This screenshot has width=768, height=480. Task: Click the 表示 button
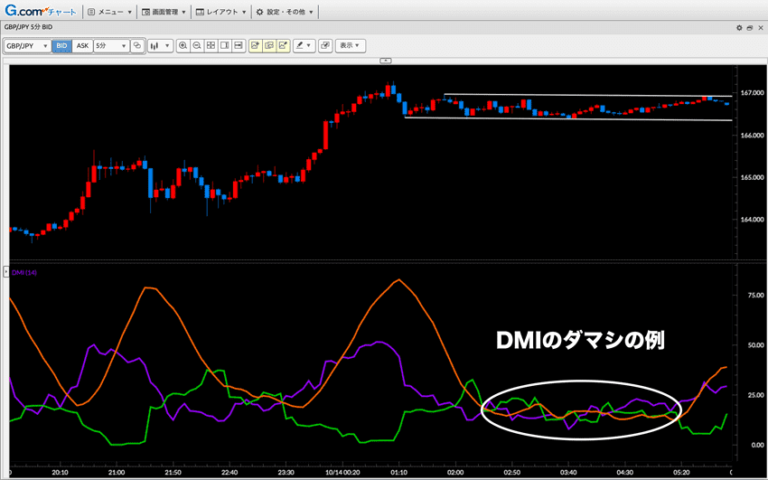pyautogui.click(x=350, y=46)
